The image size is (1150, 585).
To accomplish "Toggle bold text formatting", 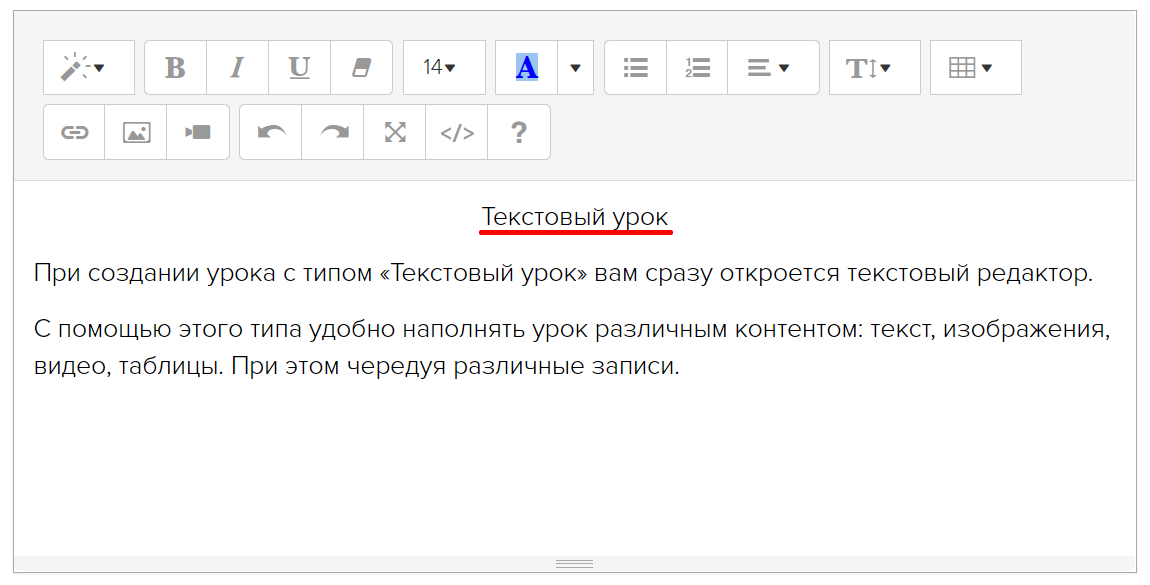I will coord(176,68).
